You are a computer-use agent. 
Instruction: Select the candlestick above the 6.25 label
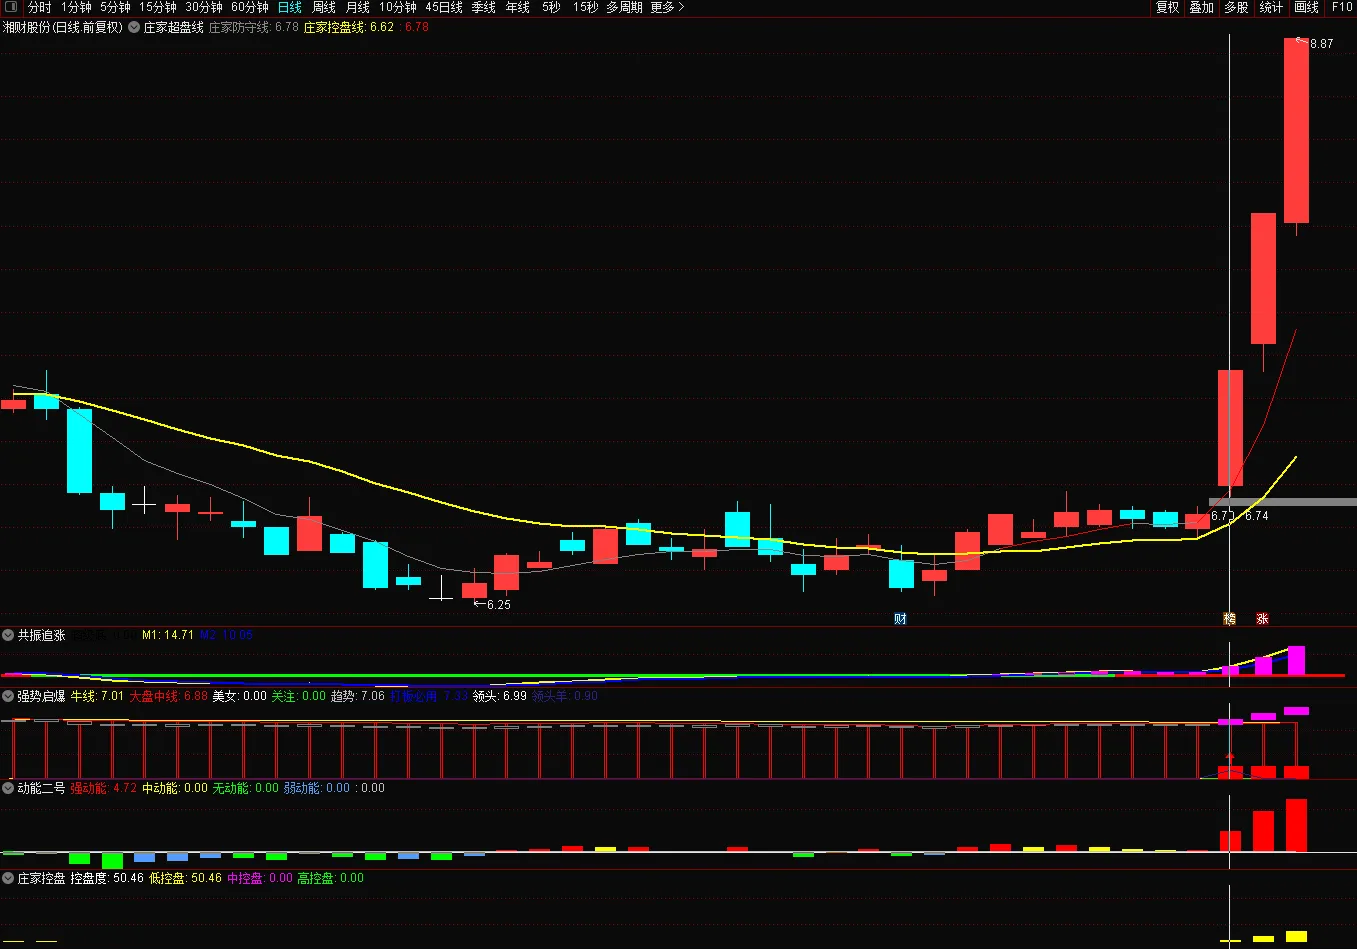click(x=474, y=589)
